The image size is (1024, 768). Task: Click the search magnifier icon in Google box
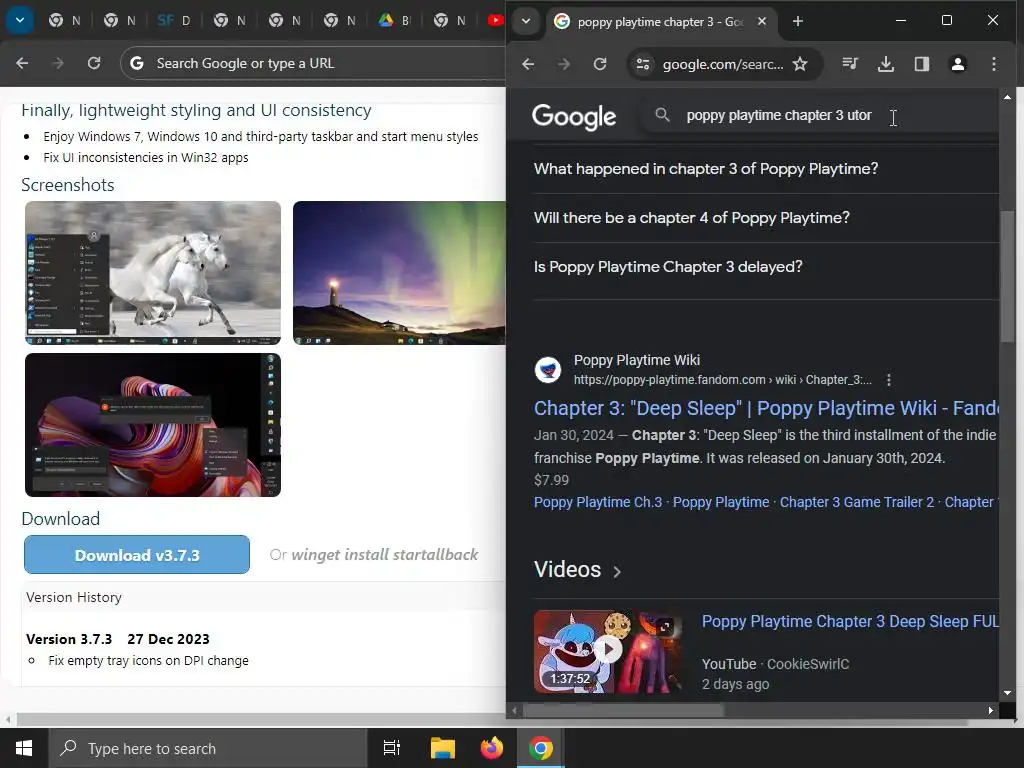click(662, 116)
